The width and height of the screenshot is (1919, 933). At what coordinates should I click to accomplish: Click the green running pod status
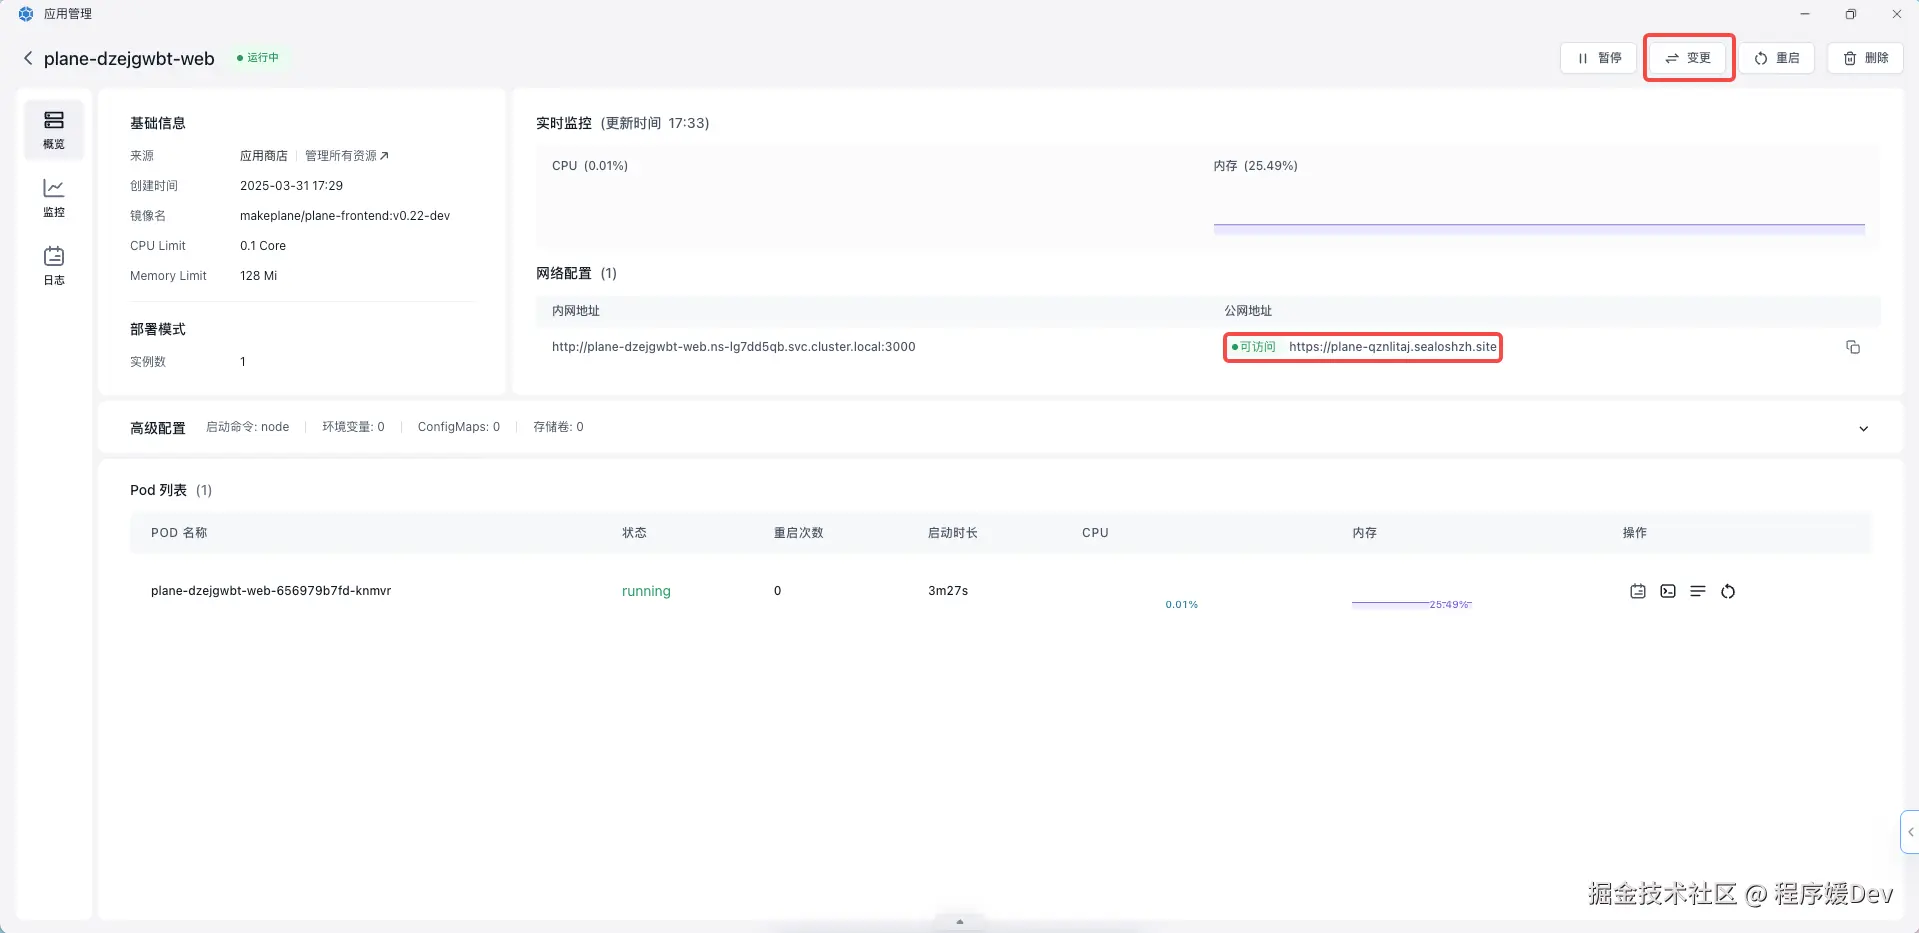[646, 591]
